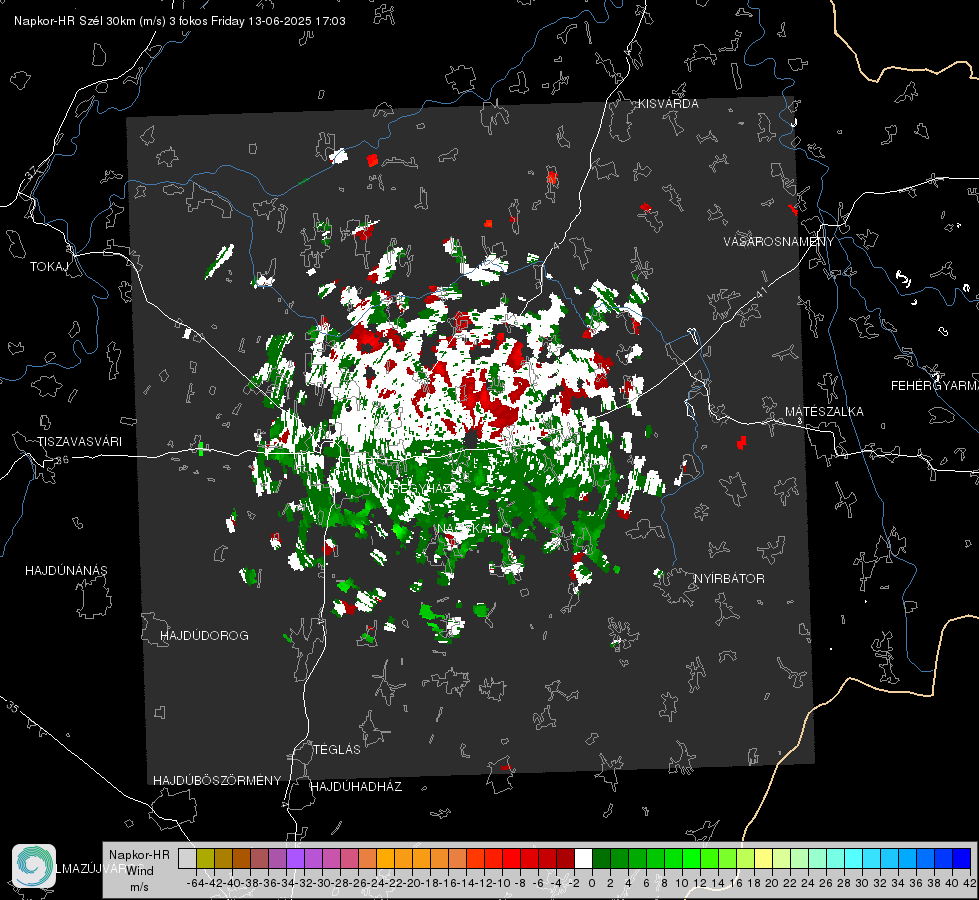Select the TÉGLÁS town label

(x=337, y=750)
